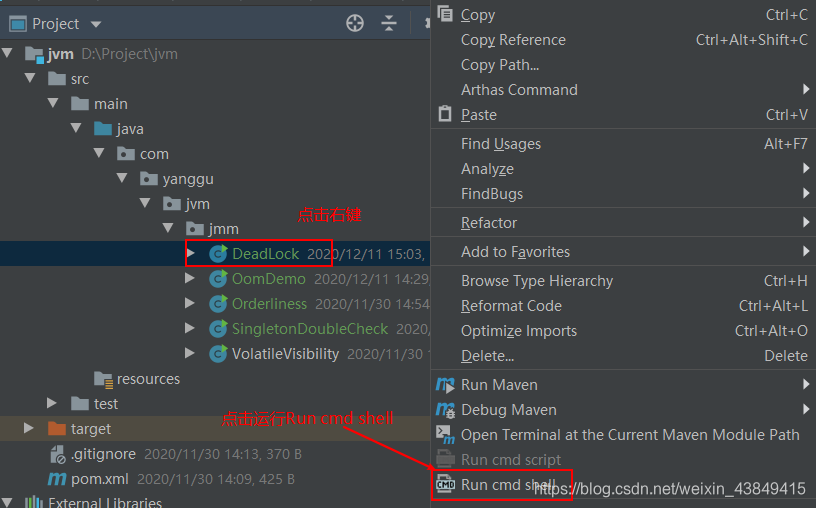Select the OomDemo class row
The image size is (816, 508).
point(215,278)
